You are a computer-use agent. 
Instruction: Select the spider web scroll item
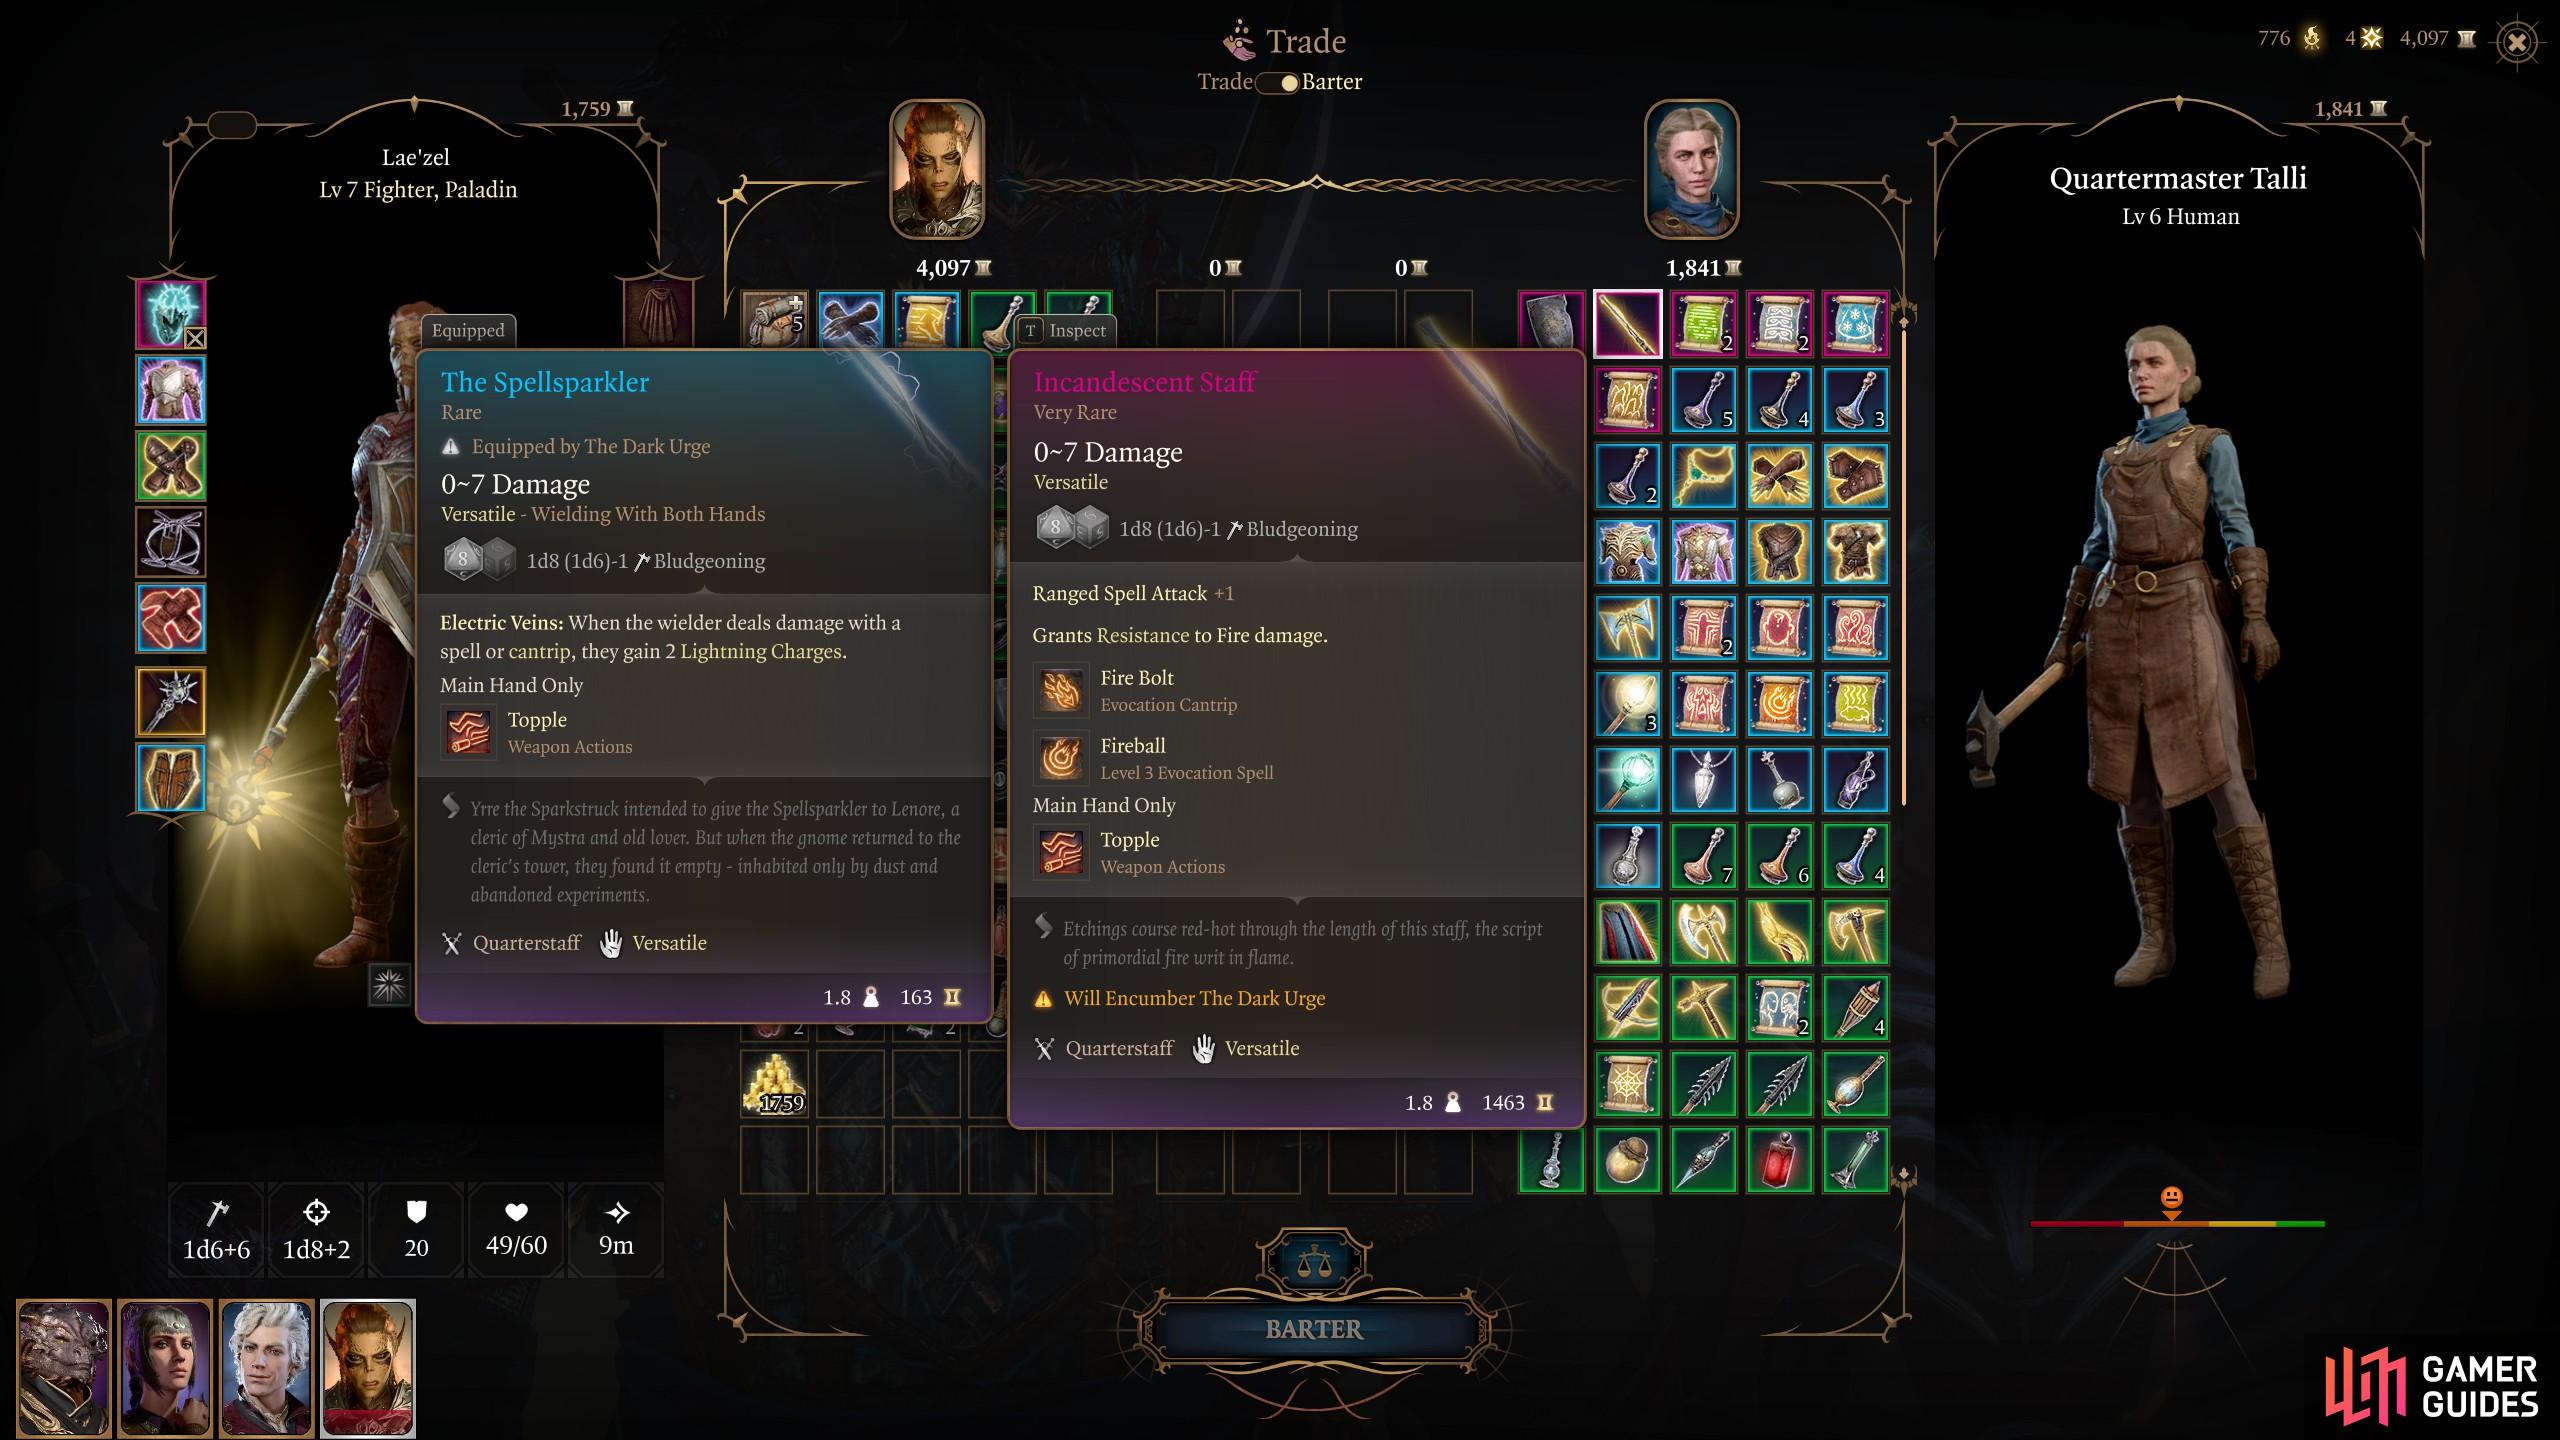coord(1628,1084)
